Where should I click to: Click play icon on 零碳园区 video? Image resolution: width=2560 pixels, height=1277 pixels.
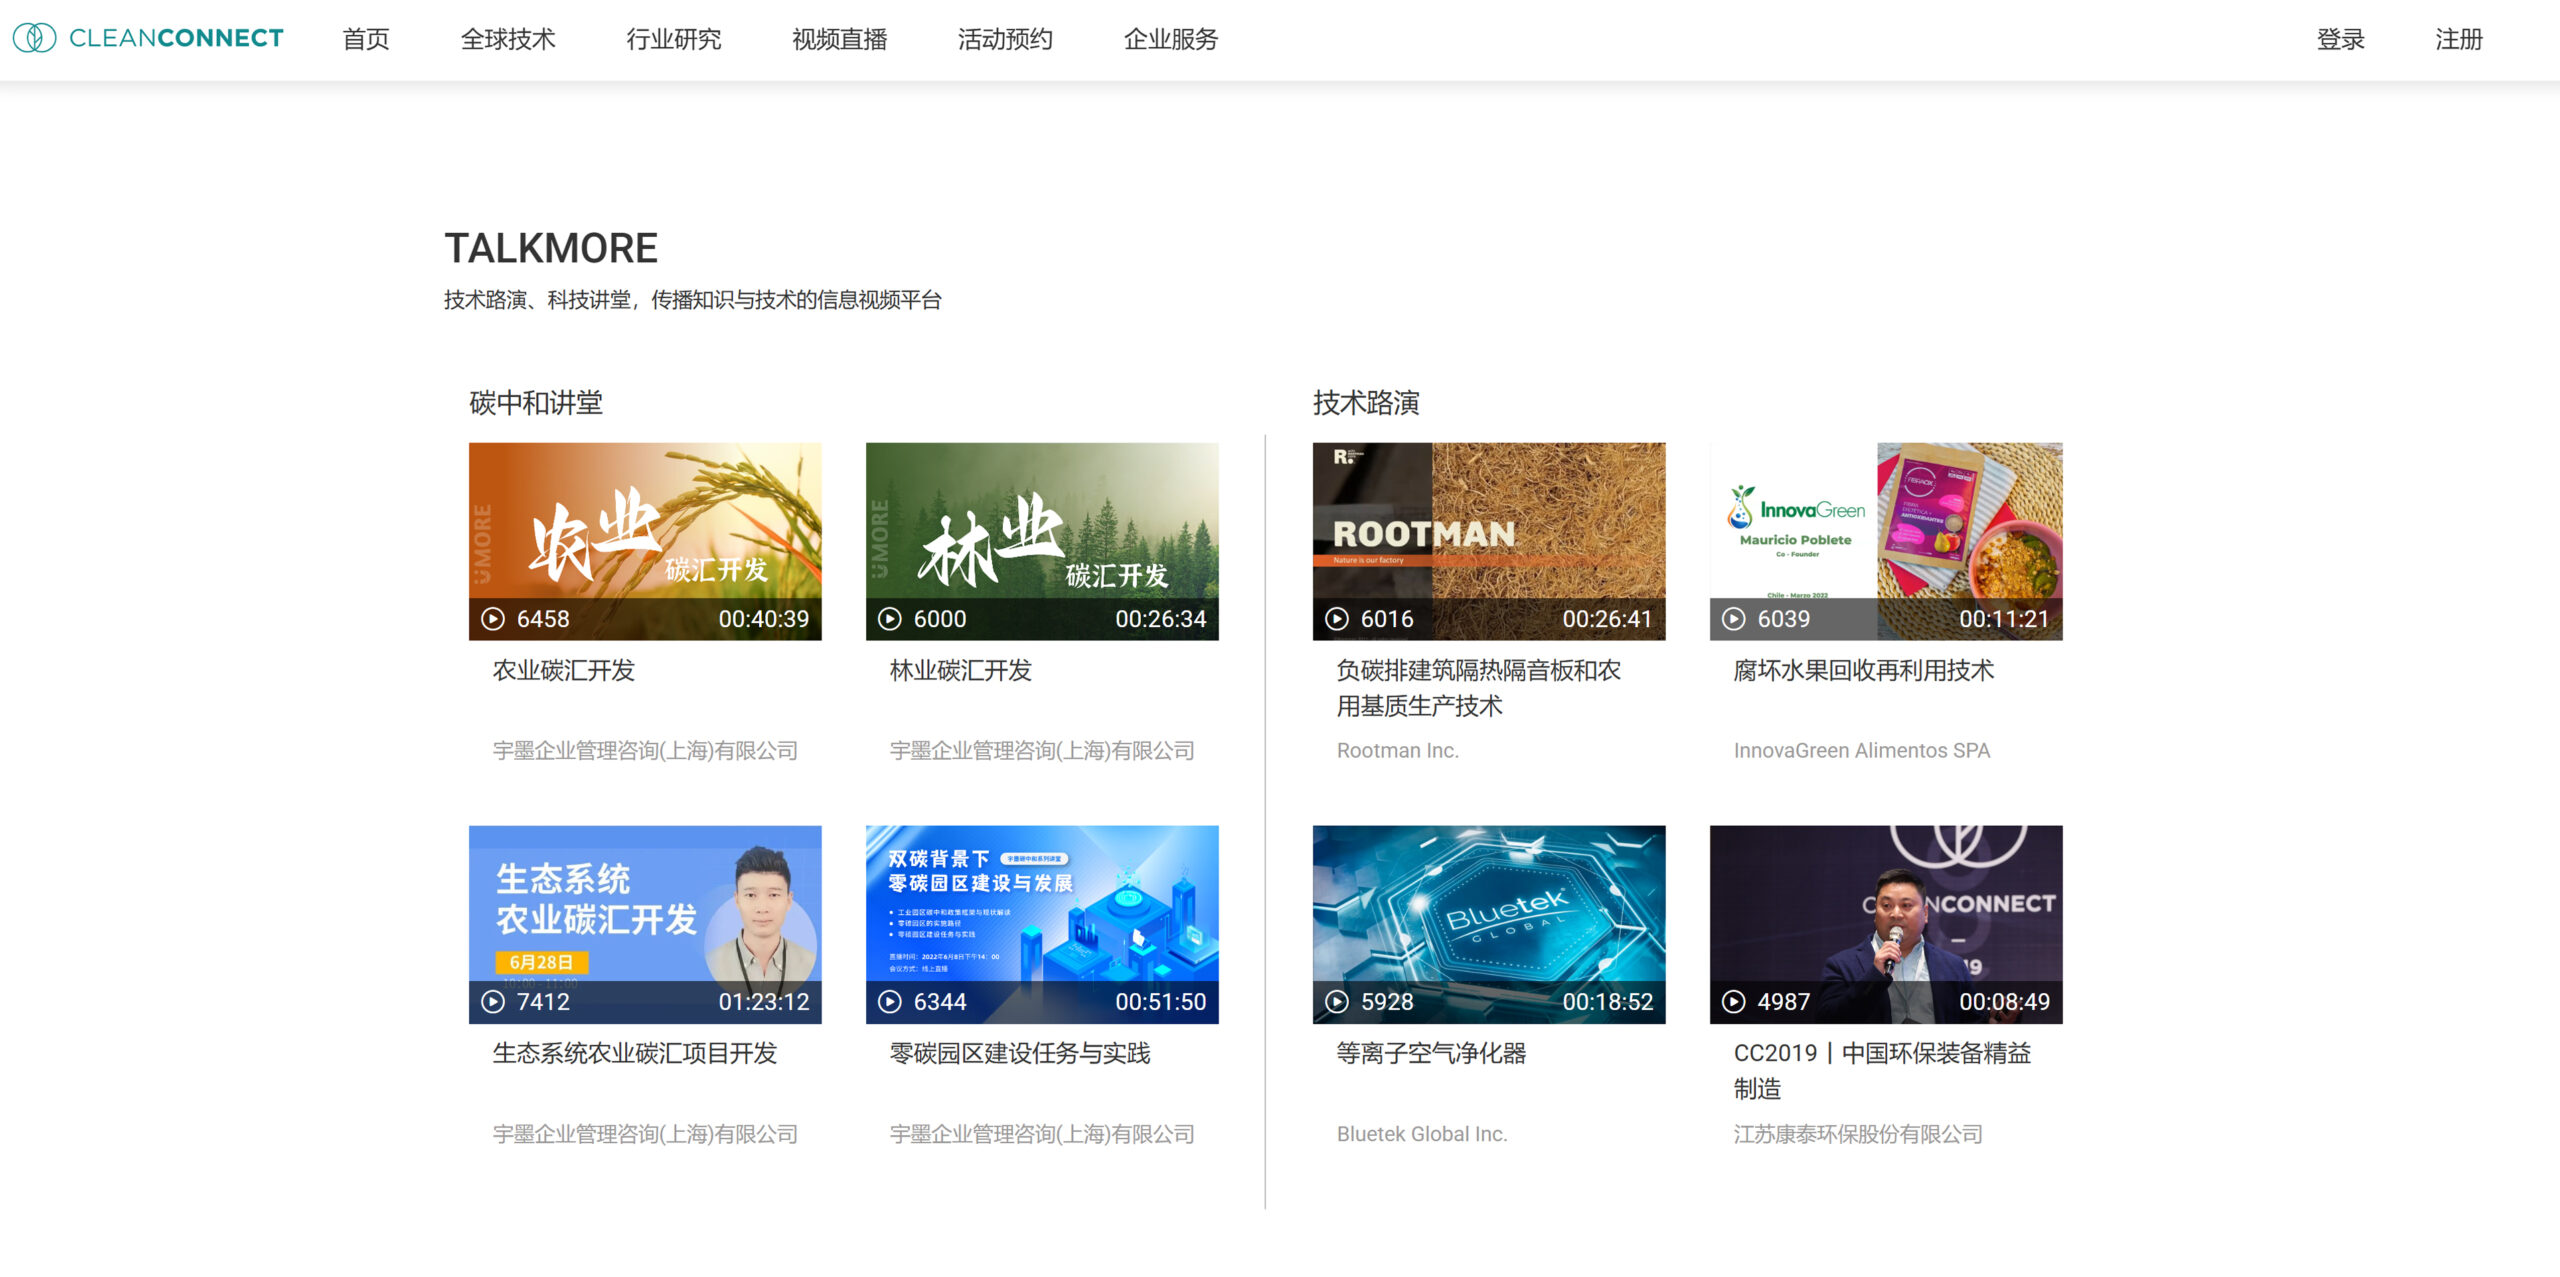pos(890,1002)
